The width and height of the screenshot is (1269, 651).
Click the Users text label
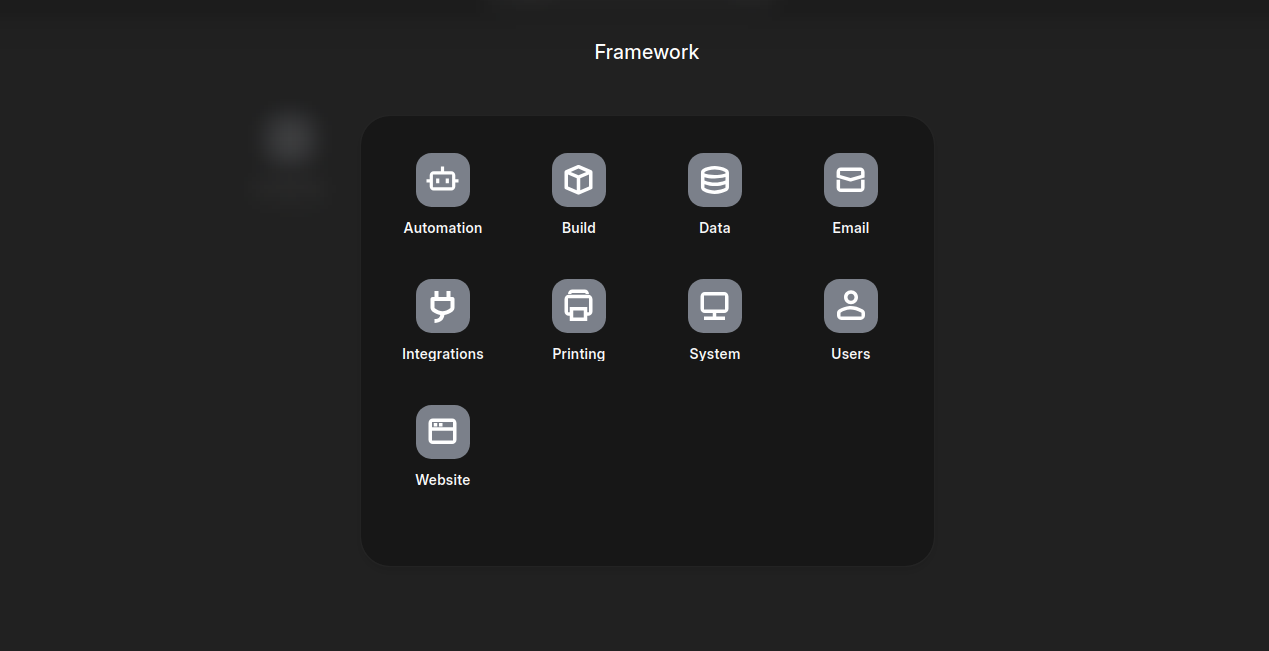(x=851, y=354)
